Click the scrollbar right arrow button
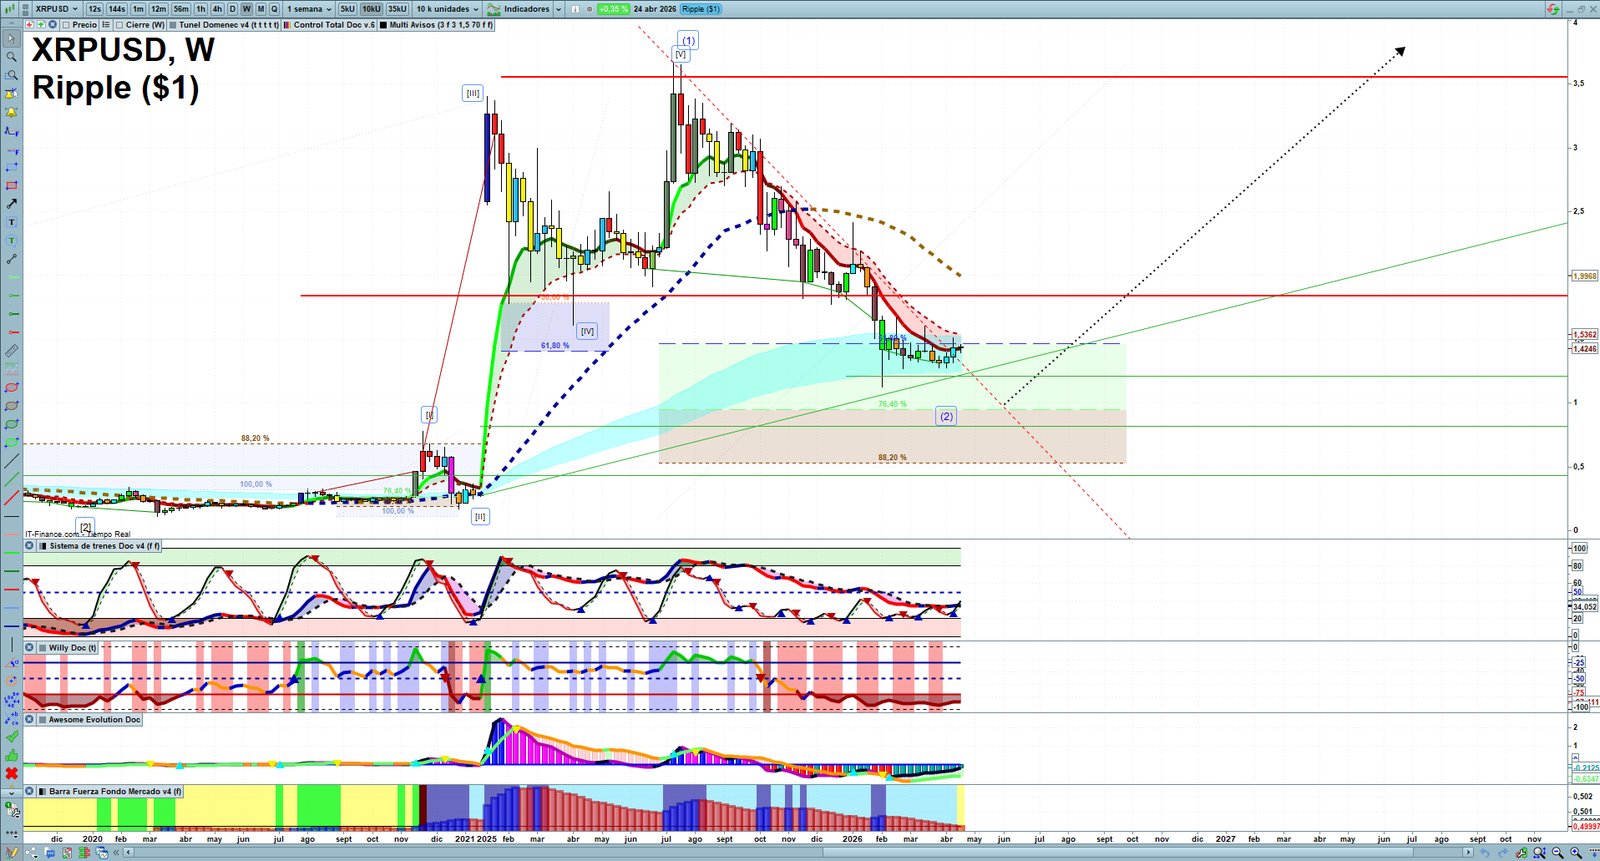Screen dimensions: 1600x861 click(1468, 853)
